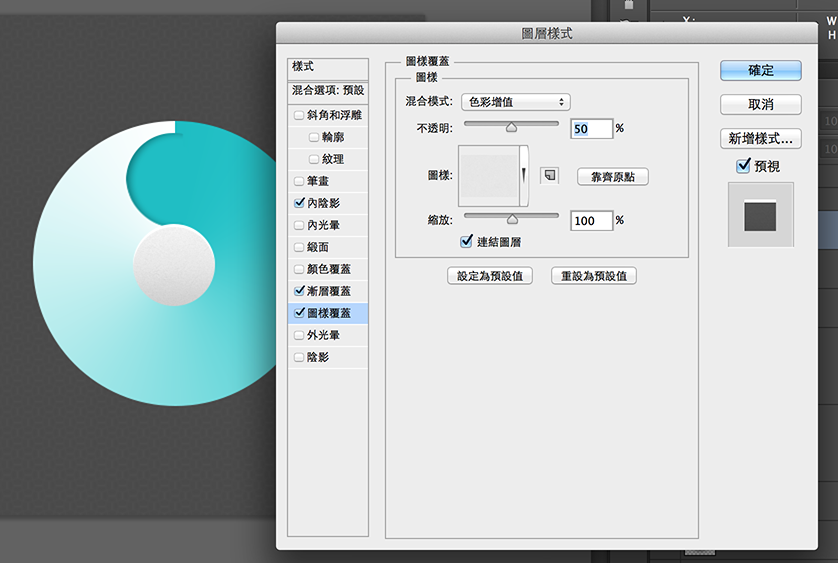Click the 縮放 scale percentage input field

point(591,220)
